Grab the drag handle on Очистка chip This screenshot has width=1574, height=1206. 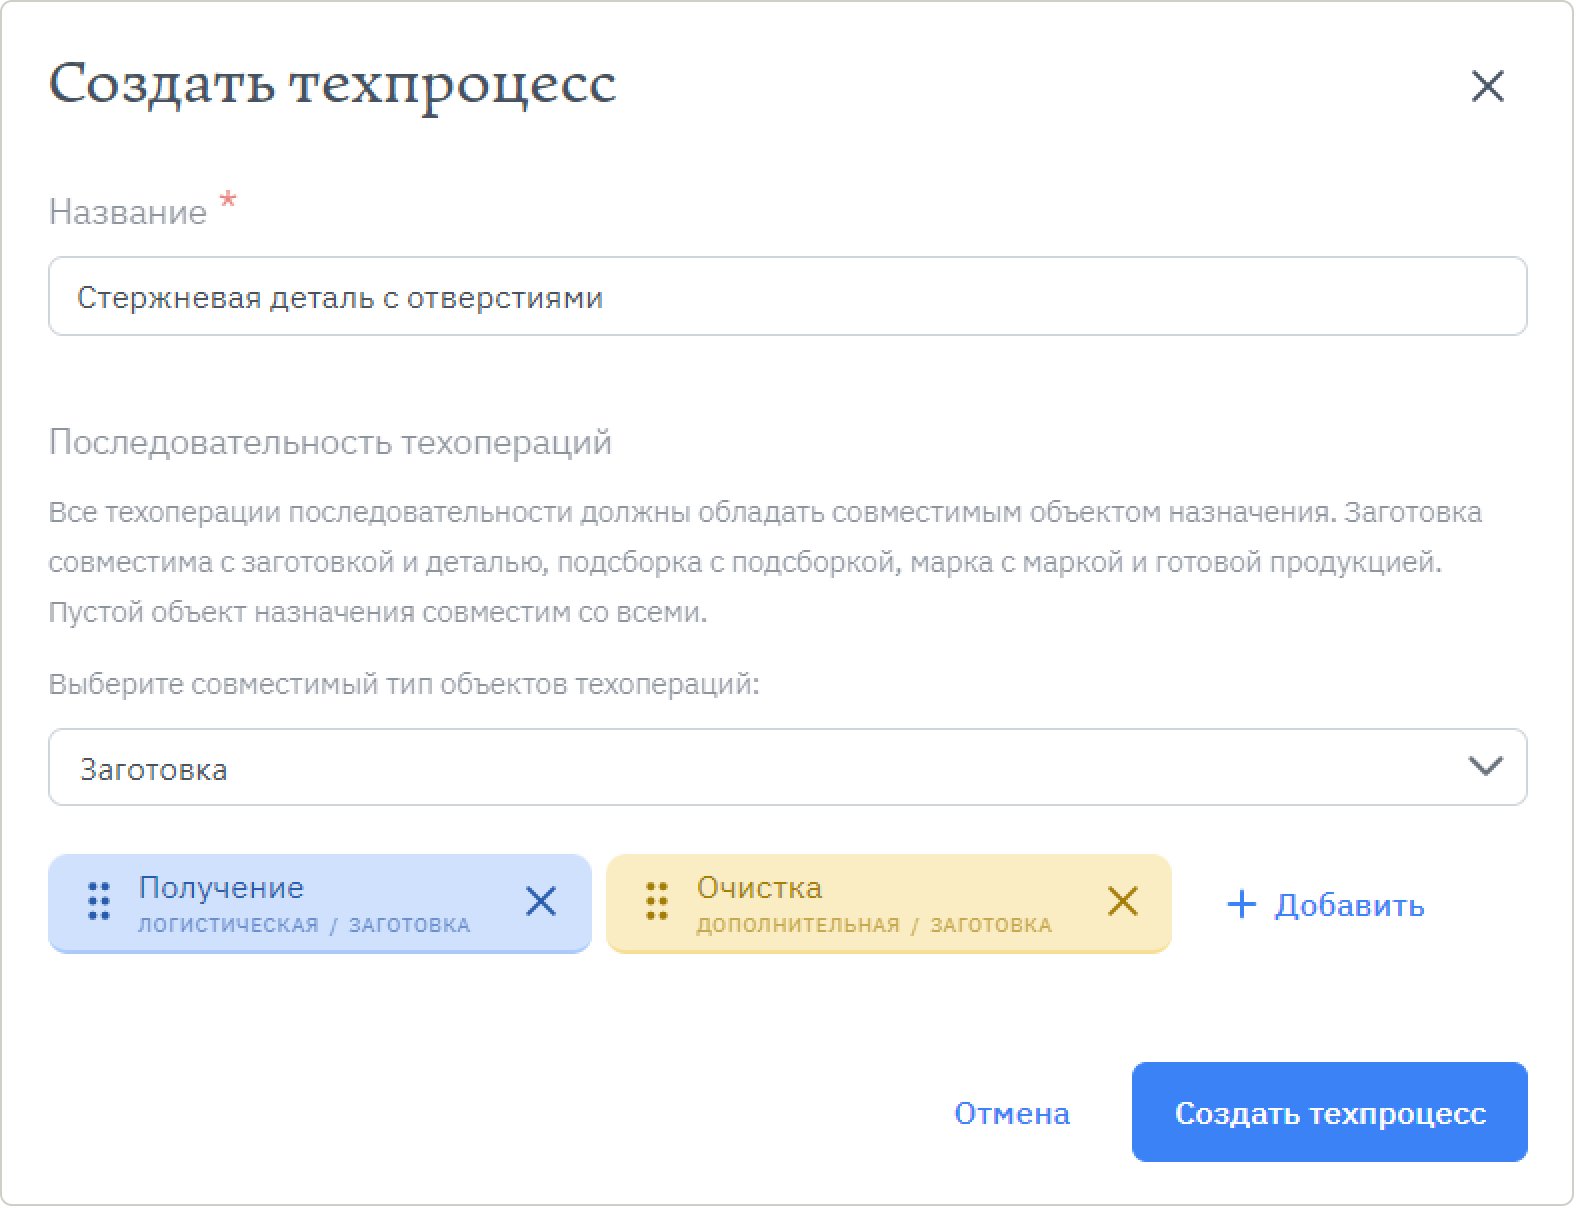click(656, 901)
